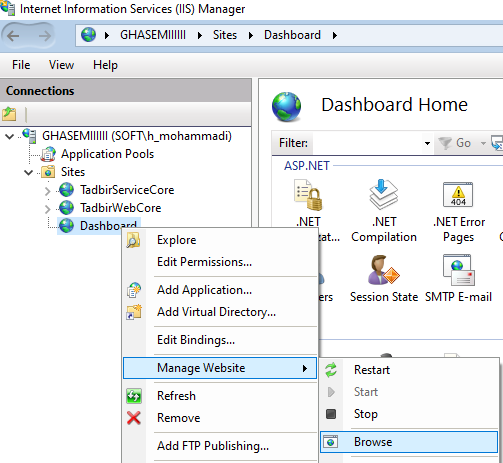503x463 pixels.
Task: Click the Dashboard Home globe icon
Action: click(x=286, y=106)
